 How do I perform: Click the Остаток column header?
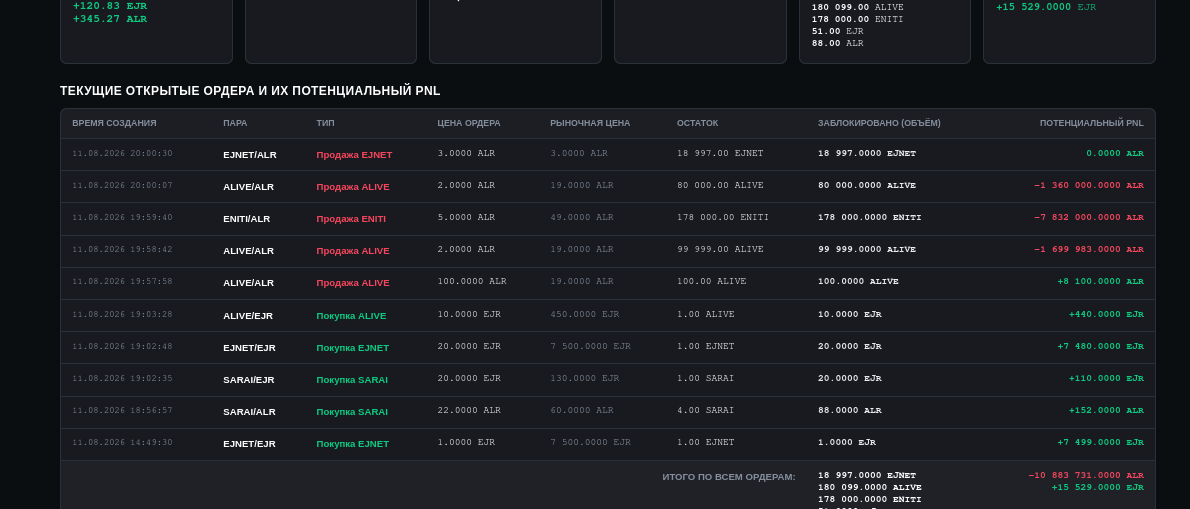point(697,123)
